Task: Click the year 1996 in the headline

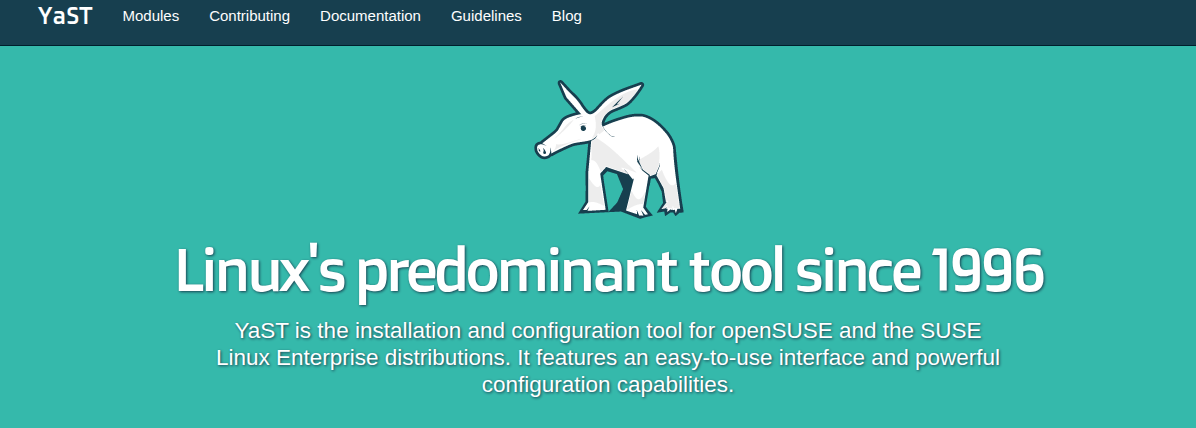Action: [986, 270]
